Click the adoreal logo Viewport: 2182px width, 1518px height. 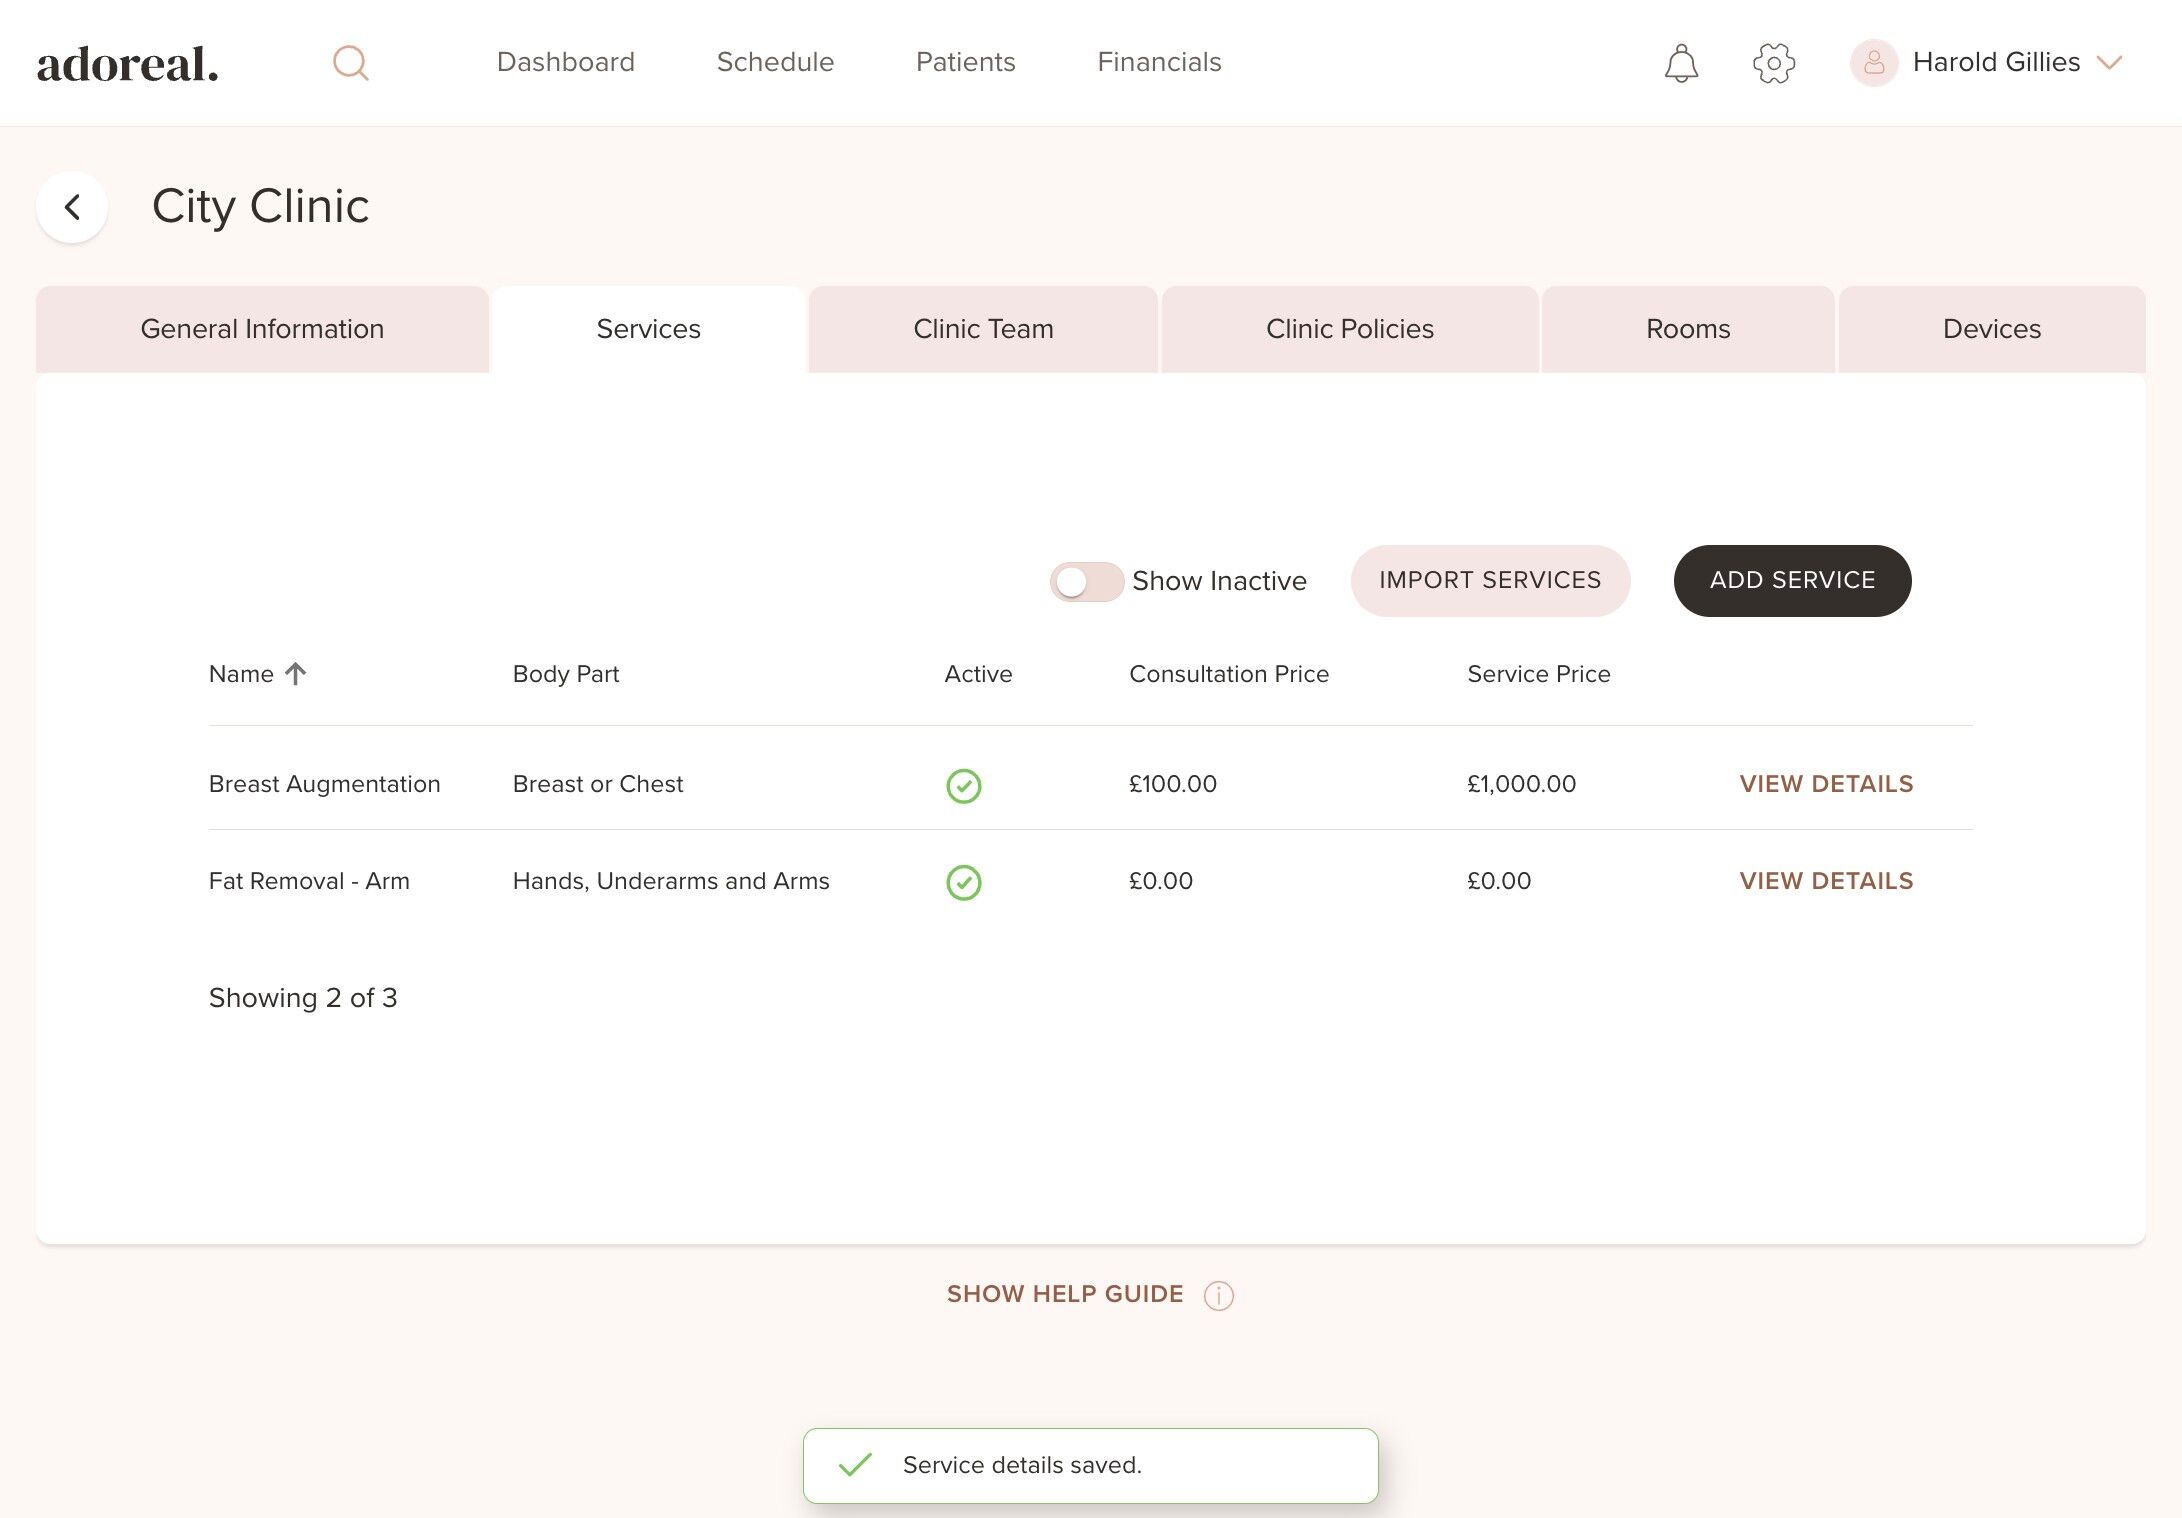(x=128, y=64)
